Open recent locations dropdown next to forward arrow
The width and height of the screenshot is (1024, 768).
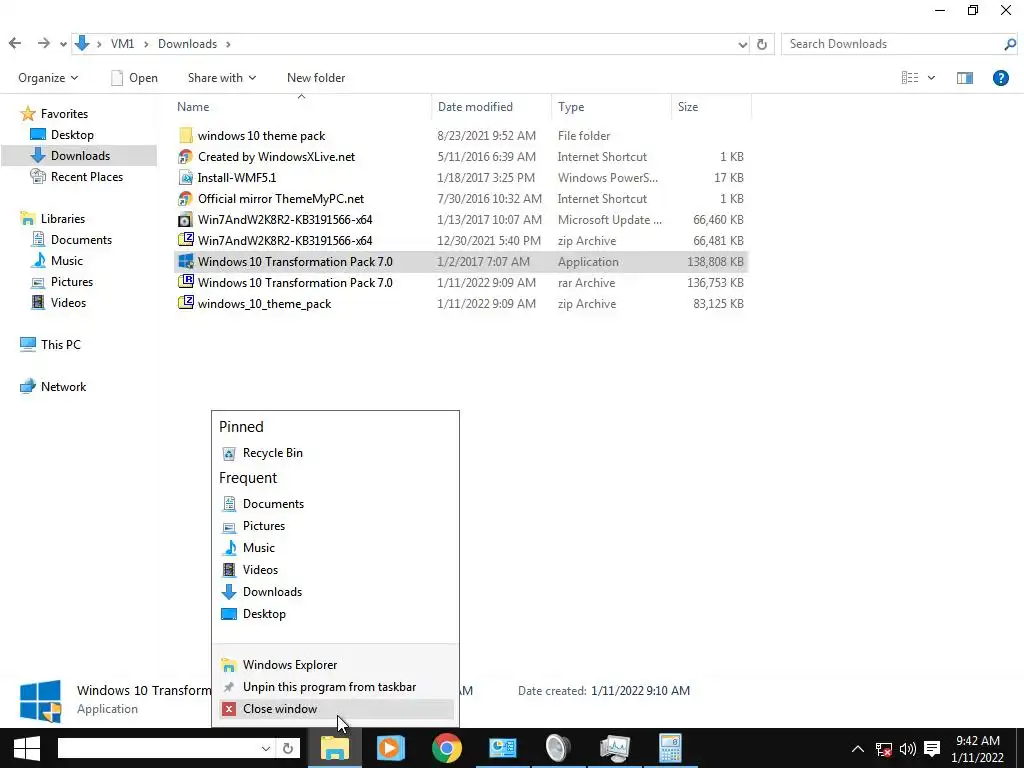pyautogui.click(x=63, y=44)
